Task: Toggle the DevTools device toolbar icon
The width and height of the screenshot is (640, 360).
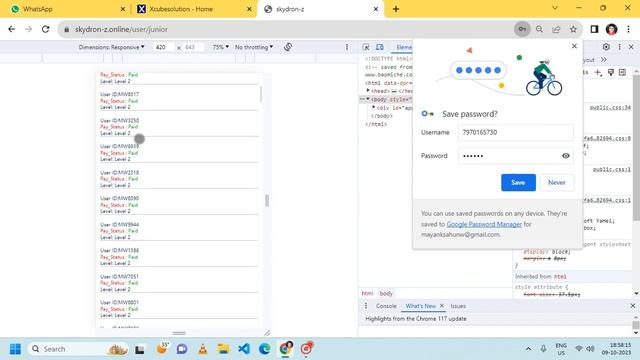Action: [380, 47]
